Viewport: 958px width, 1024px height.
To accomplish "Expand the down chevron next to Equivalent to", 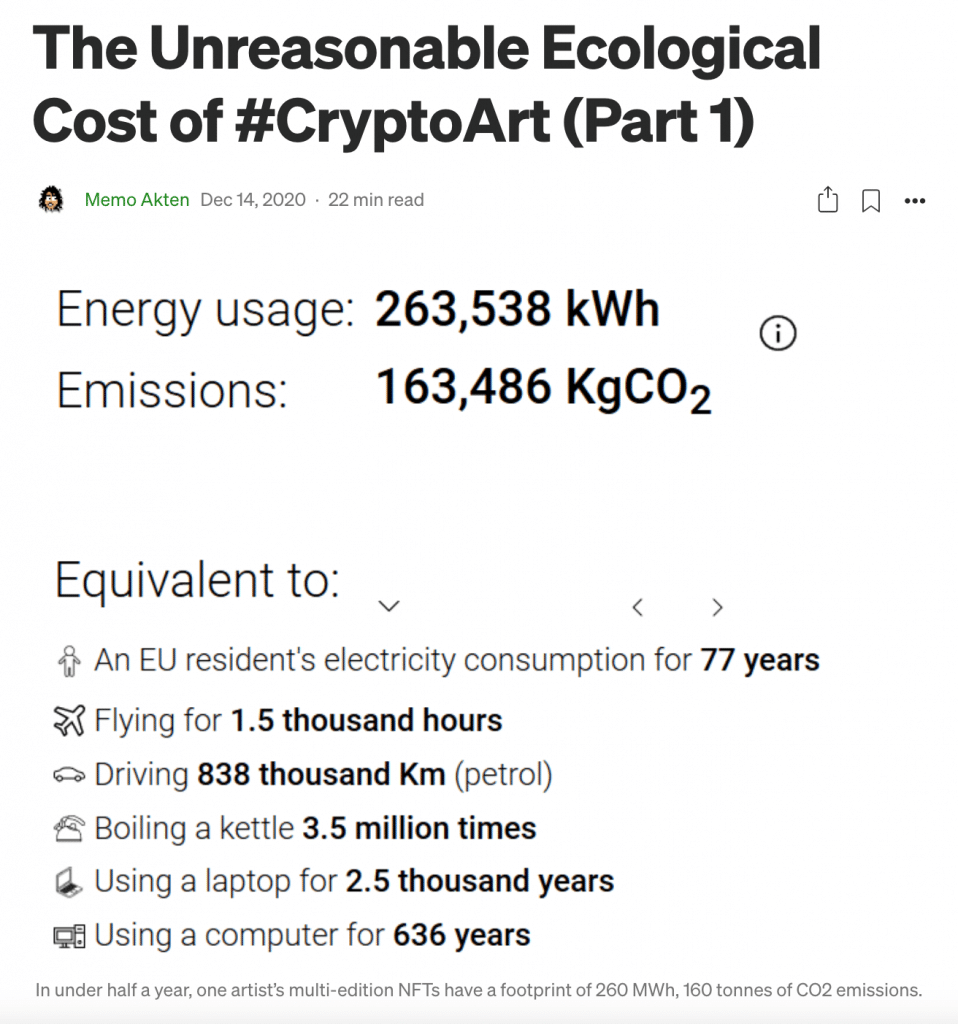I will (390, 606).
